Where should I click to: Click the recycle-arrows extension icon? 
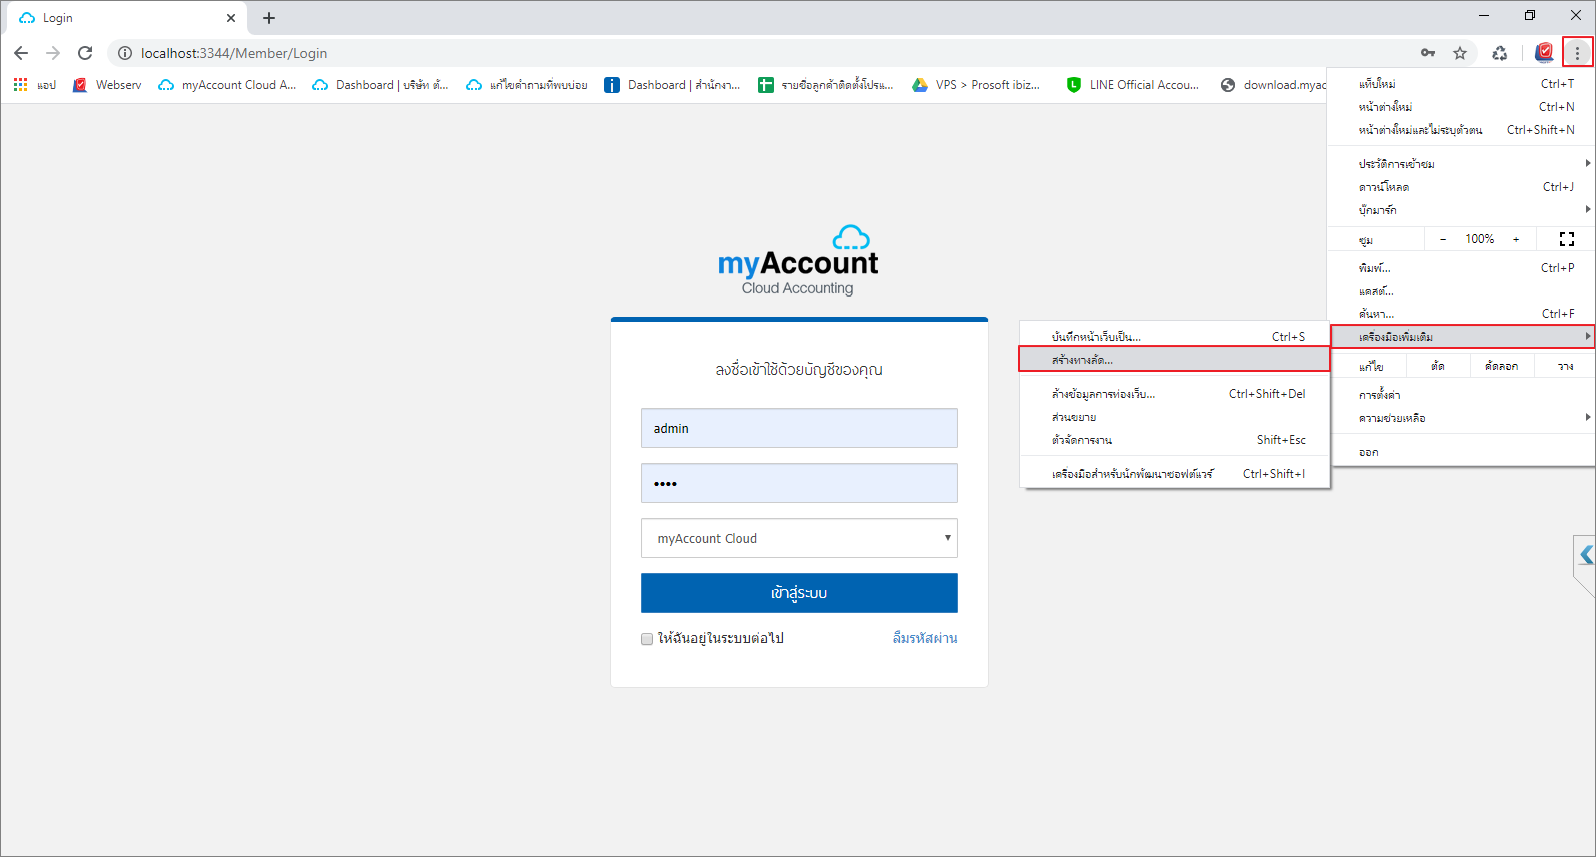[x=1500, y=53]
